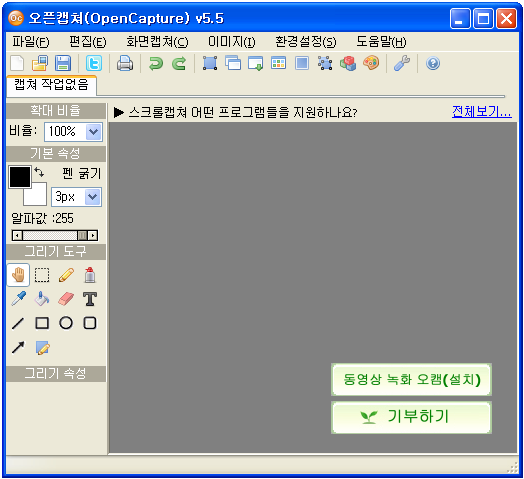
Task: Undo with the green back arrow
Action: [x=156, y=63]
